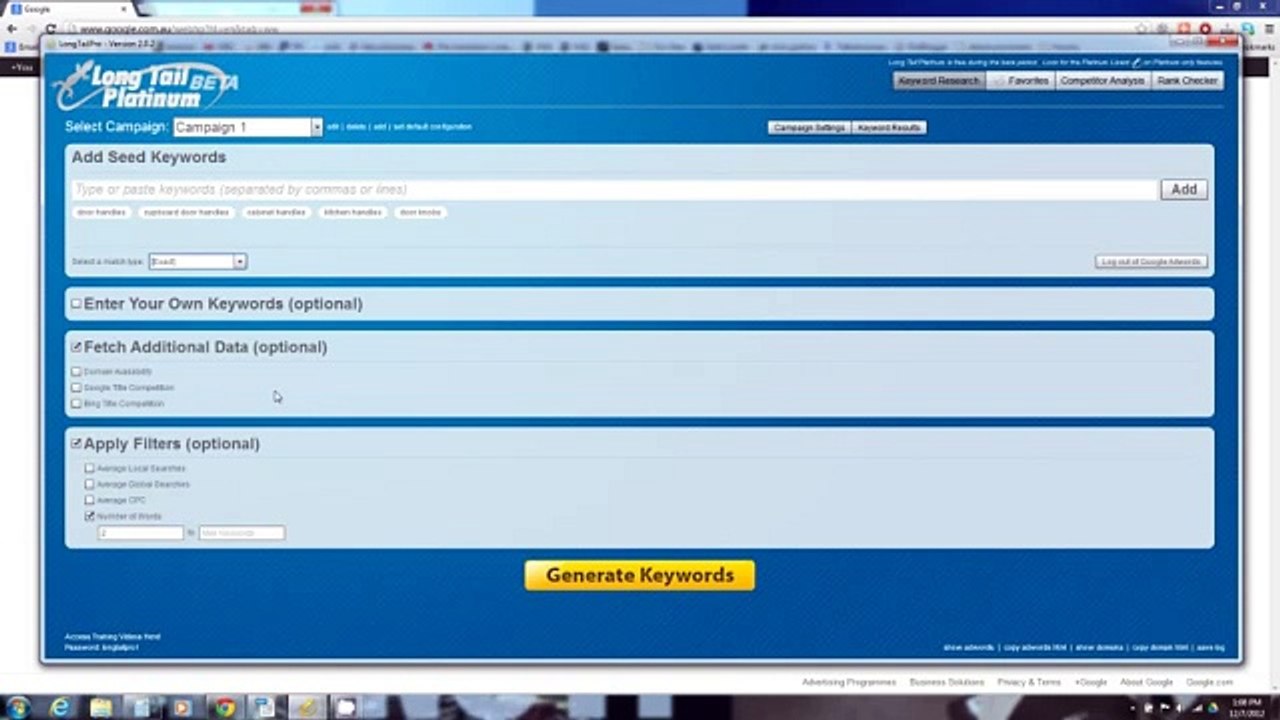Click the Generate Keywords button
The width and height of the screenshot is (1280, 720).
click(x=640, y=575)
